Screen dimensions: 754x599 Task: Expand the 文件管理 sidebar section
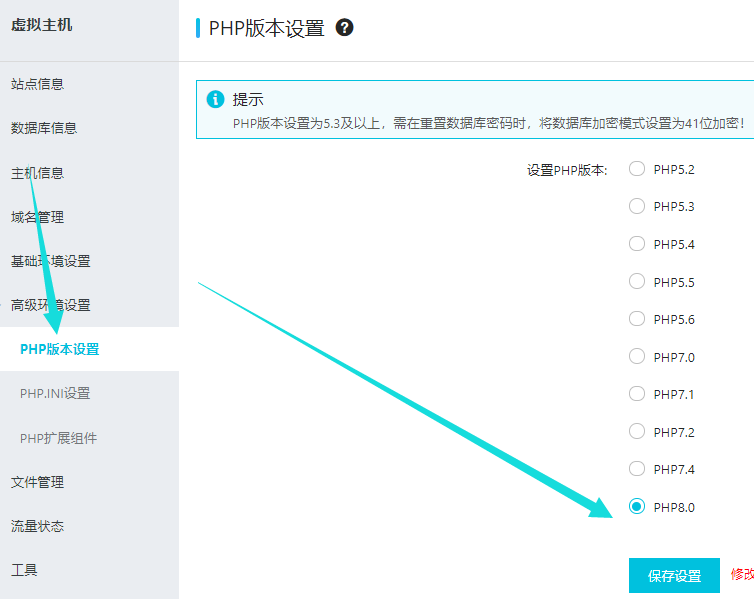[37, 482]
